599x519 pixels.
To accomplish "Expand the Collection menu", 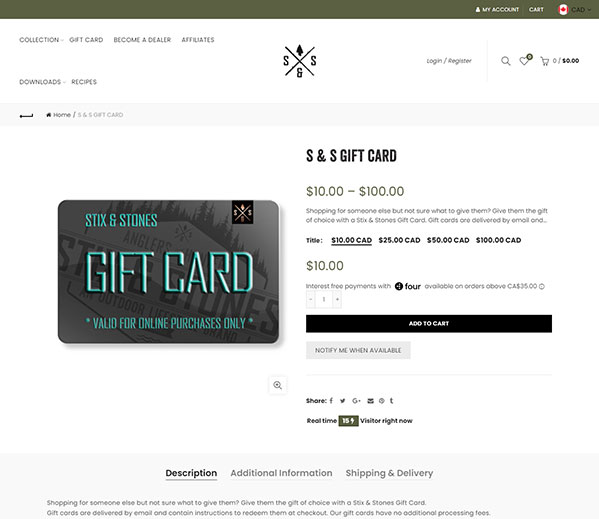I will click(x=41, y=40).
